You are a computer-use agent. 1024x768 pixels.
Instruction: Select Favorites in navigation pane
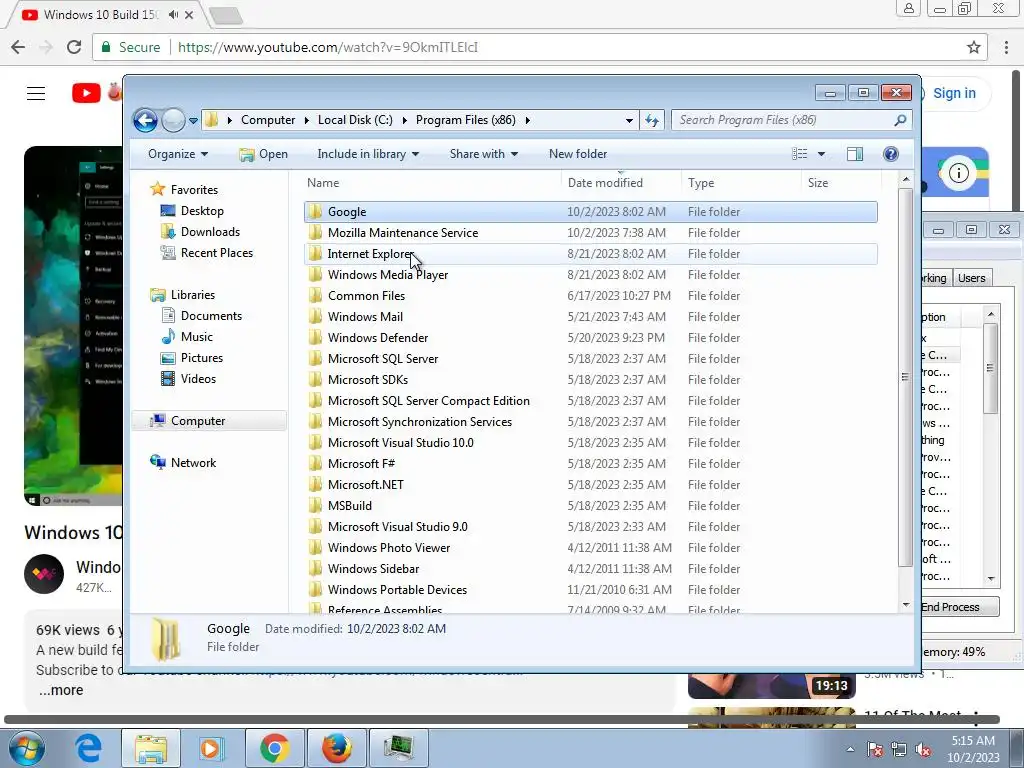pos(194,189)
